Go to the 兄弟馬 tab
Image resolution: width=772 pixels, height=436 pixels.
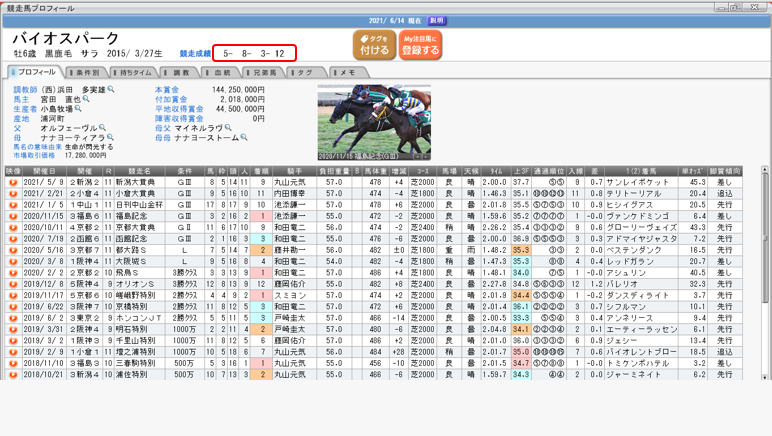click(x=263, y=73)
